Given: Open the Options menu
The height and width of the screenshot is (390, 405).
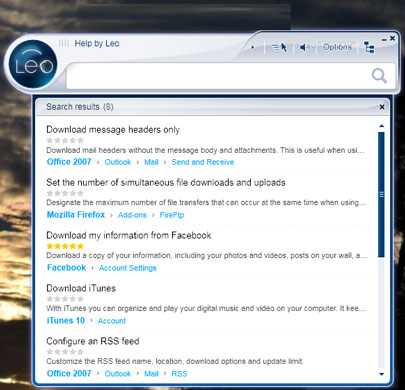Looking at the screenshot, I should tap(337, 47).
